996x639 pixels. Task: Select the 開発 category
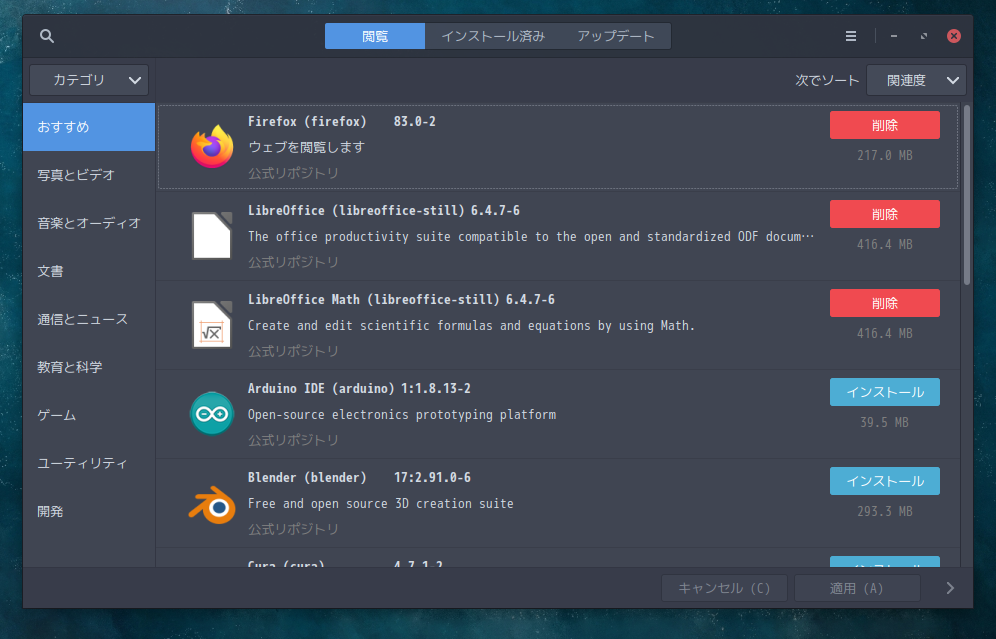pyautogui.click(x=89, y=511)
